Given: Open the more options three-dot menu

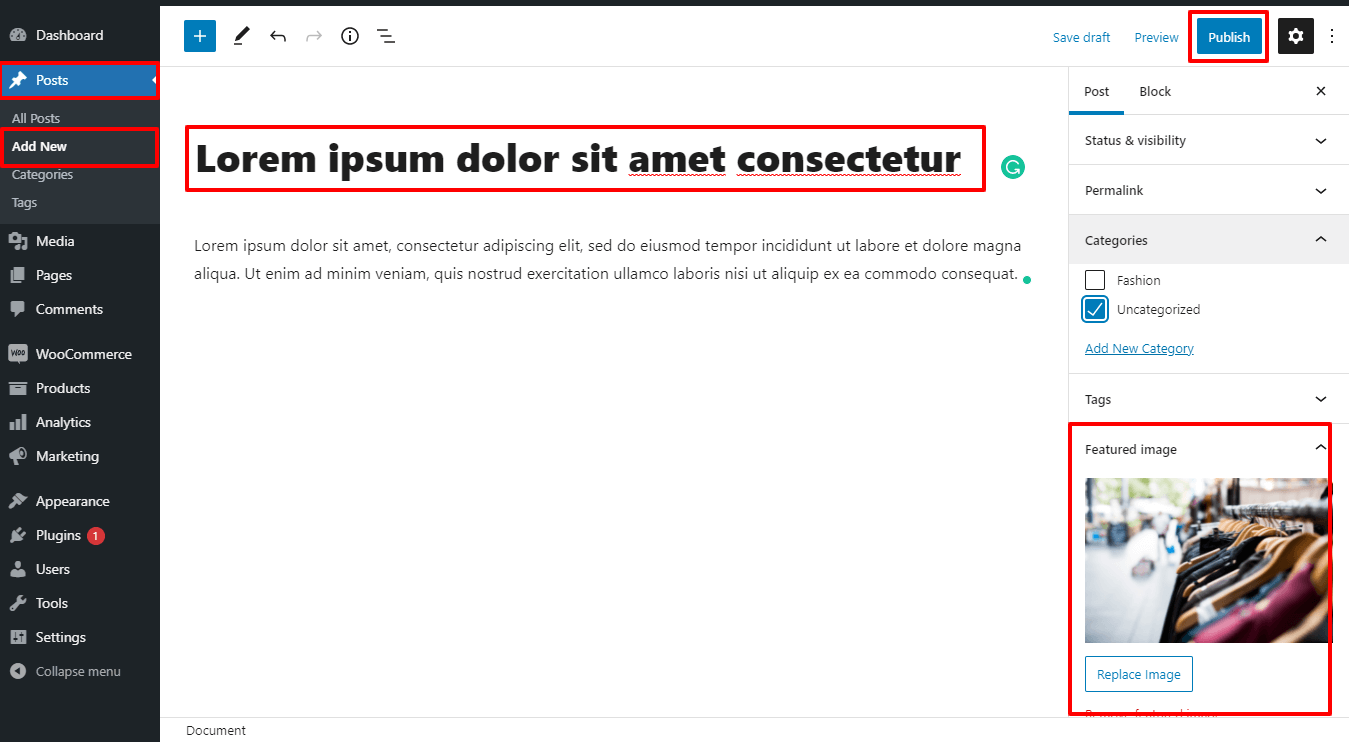Looking at the screenshot, I should [x=1332, y=36].
